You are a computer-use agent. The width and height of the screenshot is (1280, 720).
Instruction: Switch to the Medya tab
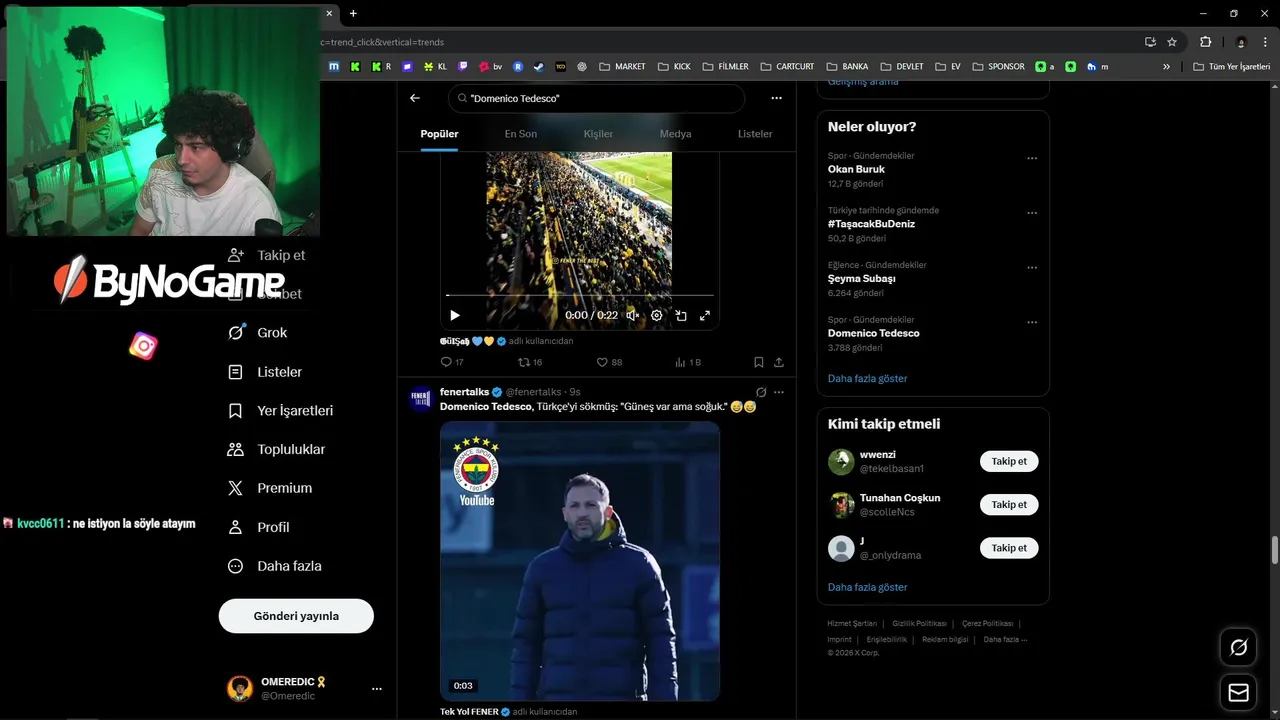tap(675, 134)
